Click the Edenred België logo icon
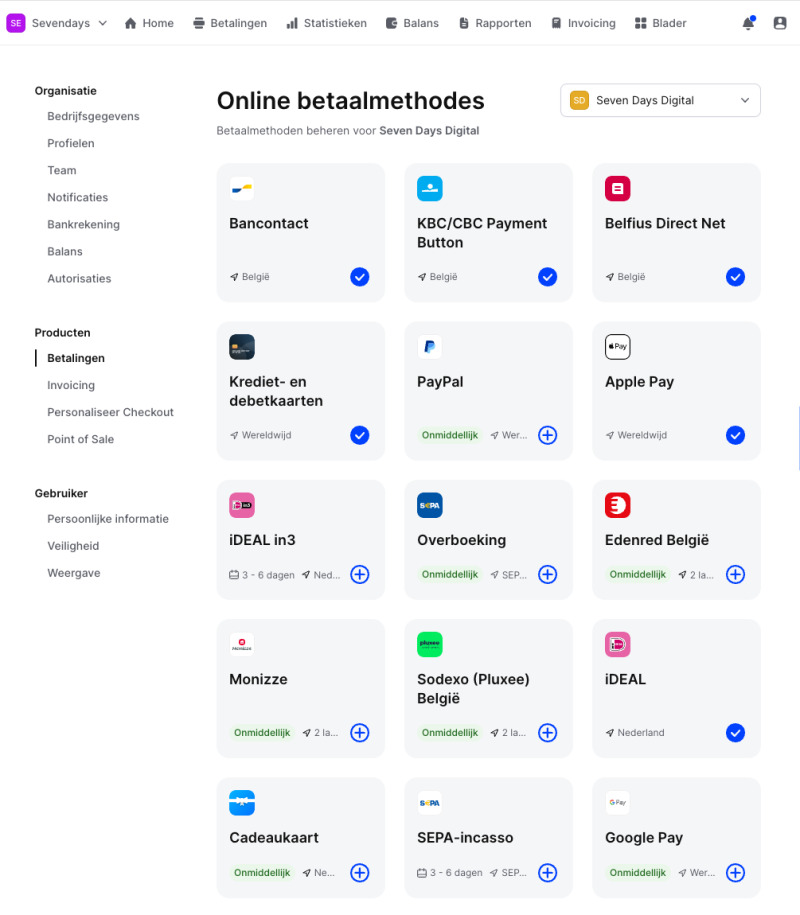The height and width of the screenshot is (915, 800). point(618,506)
